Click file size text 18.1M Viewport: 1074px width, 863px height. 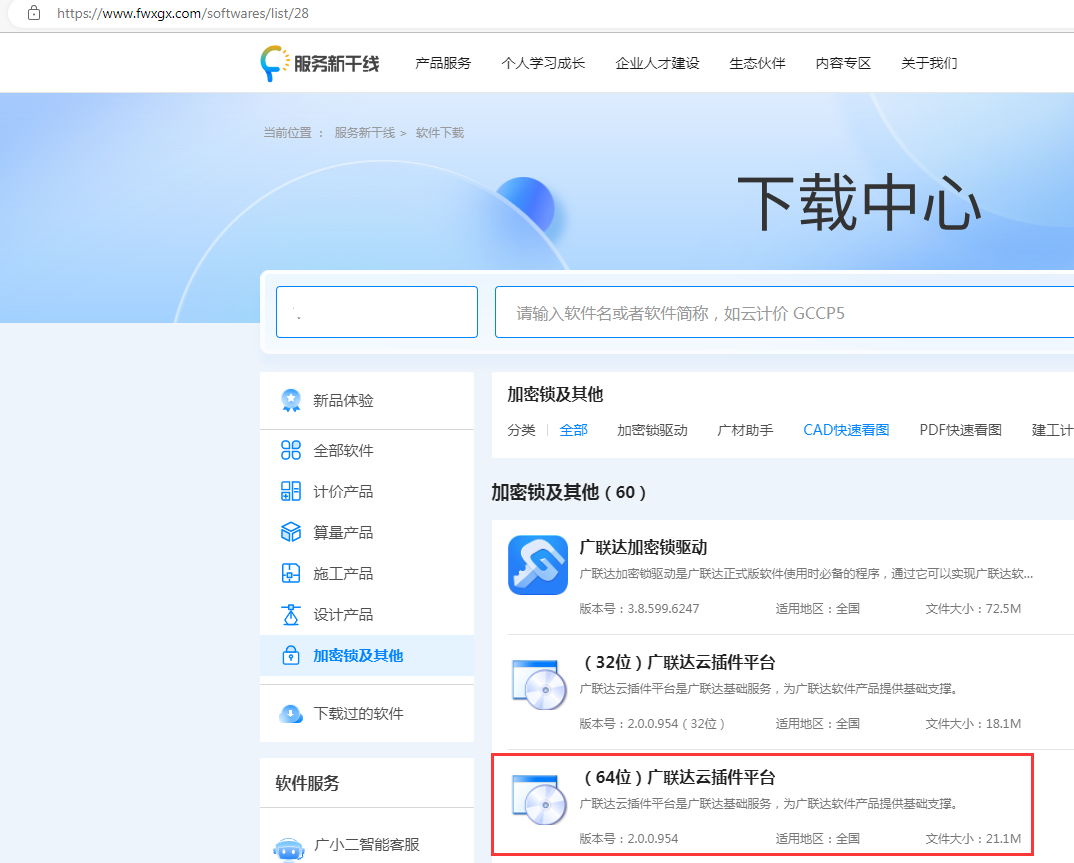coord(1003,724)
